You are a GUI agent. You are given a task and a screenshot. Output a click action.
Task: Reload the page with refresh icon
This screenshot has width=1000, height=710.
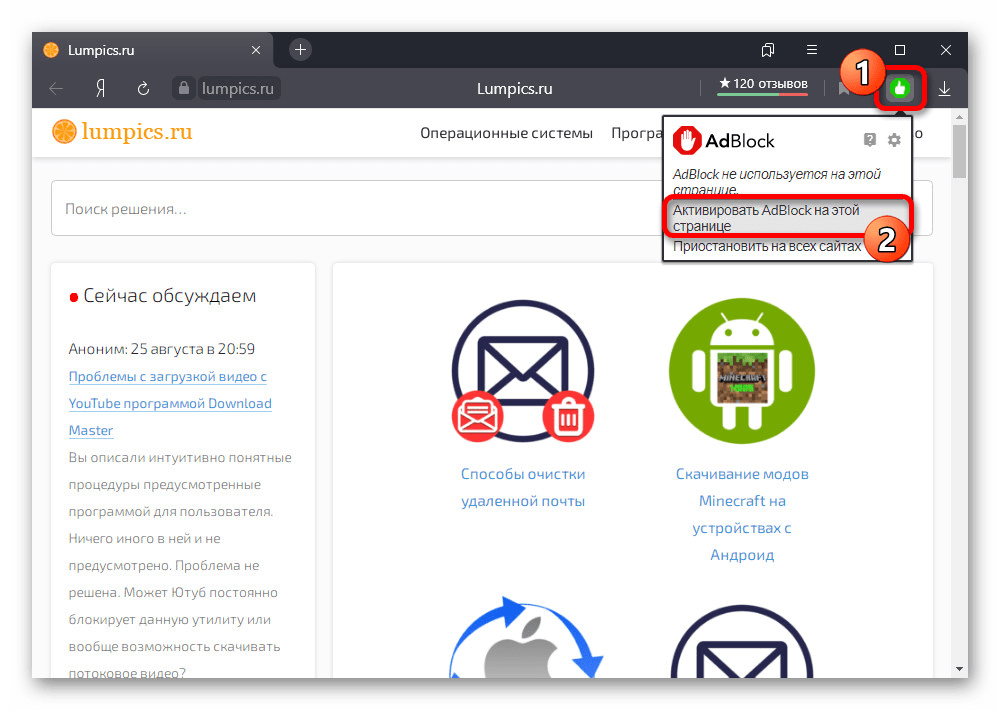(x=143, y=89)
